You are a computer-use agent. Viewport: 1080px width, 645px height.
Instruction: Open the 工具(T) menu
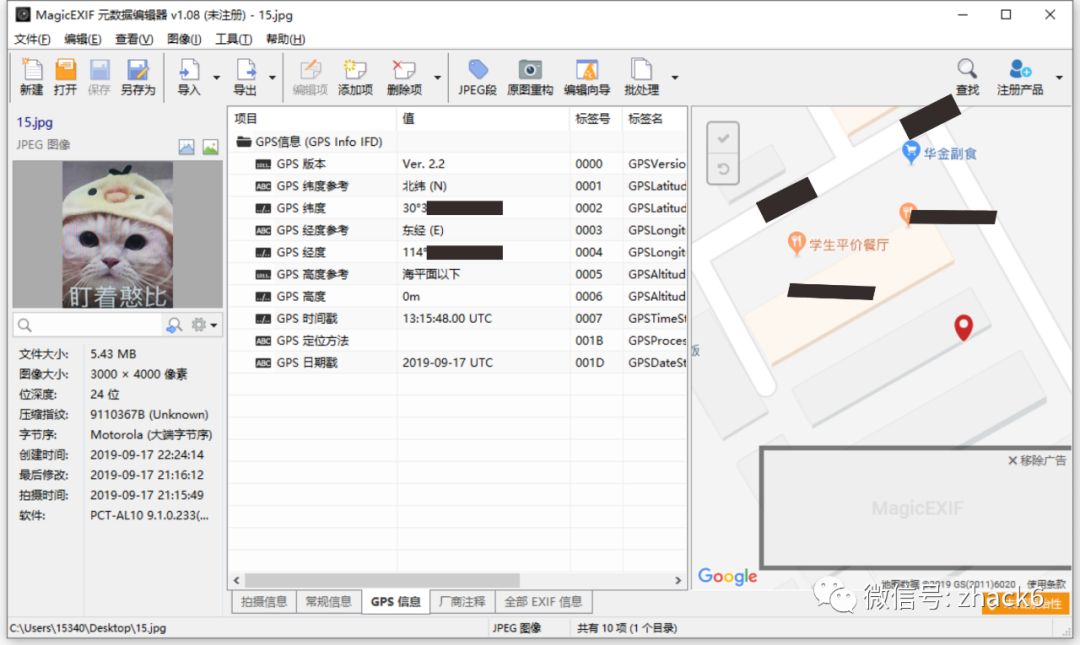click(x=233, y=39)
